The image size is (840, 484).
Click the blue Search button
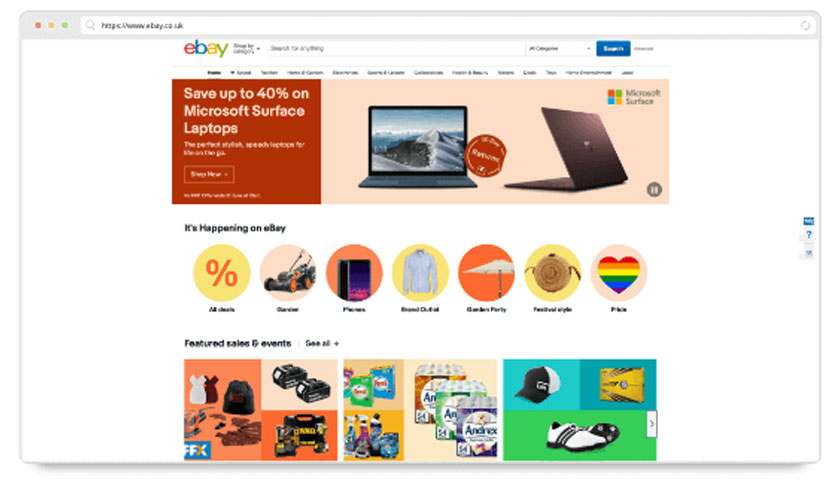point(613,48)
